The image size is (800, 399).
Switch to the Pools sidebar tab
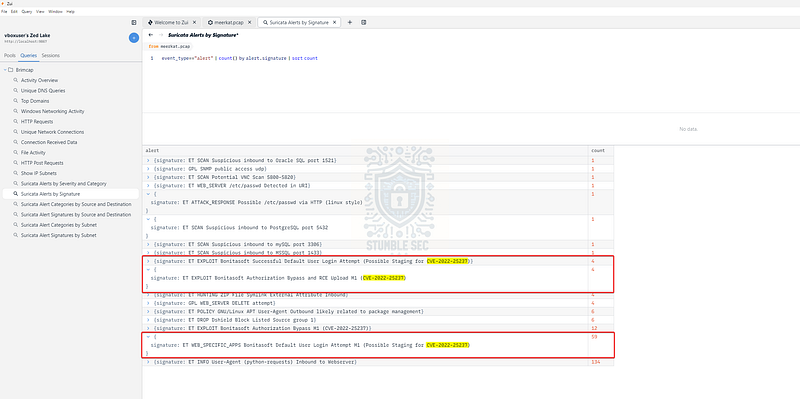click(10, 55)
